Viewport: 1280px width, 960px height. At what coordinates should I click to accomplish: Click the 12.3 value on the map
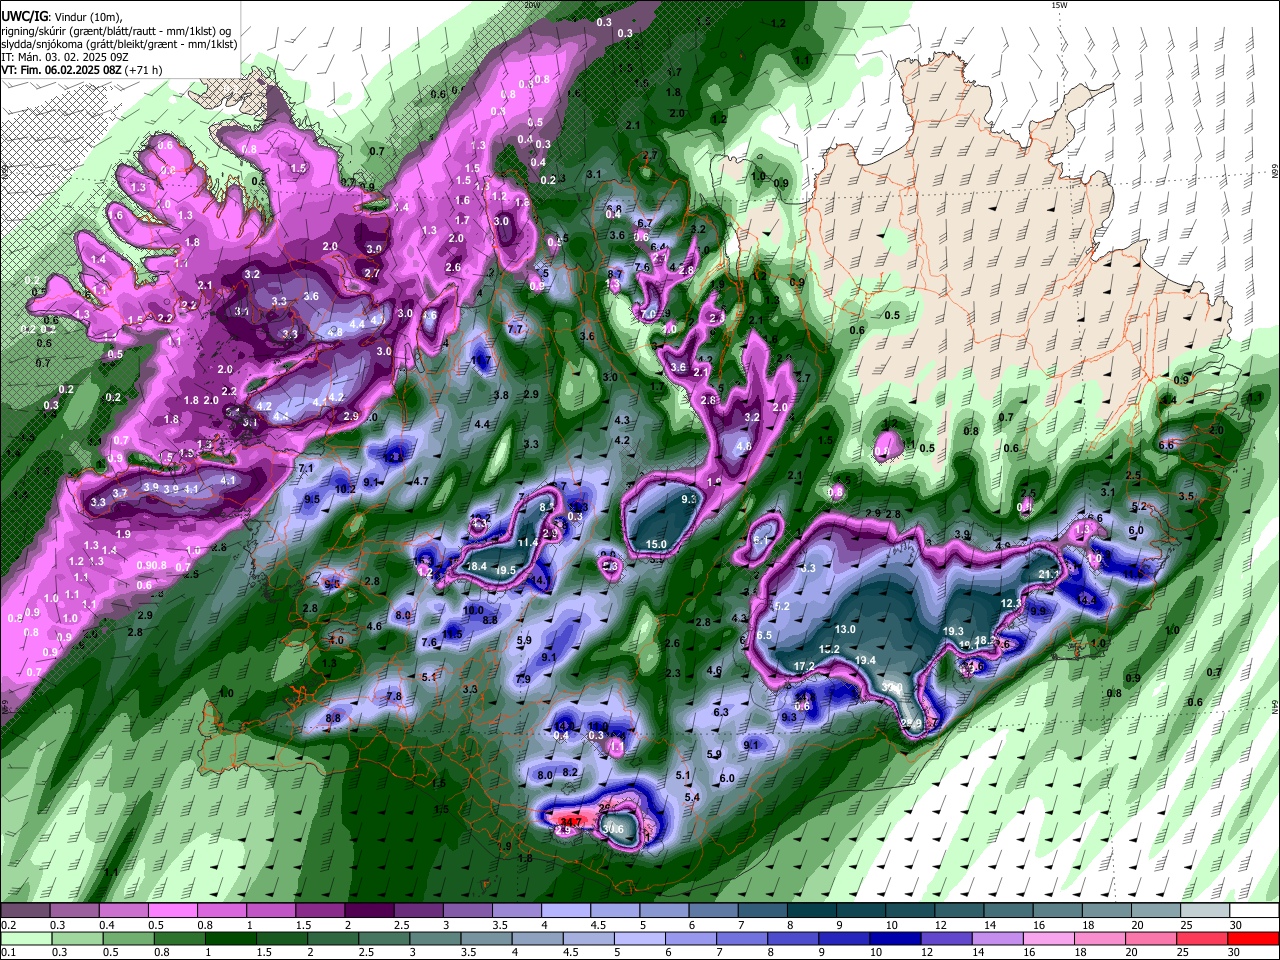click(x=1011, y=604)
